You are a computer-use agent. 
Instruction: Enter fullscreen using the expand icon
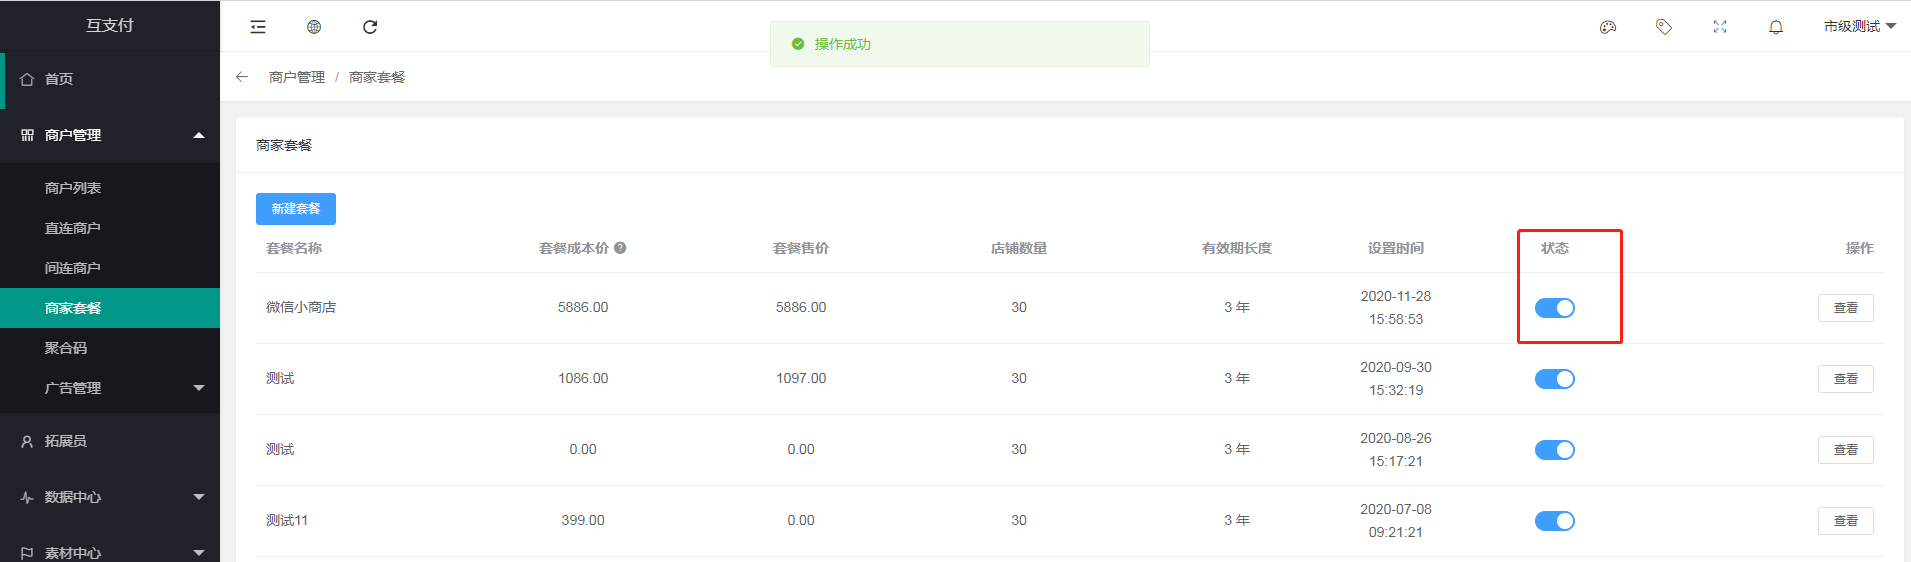[x=1720, y=27]
